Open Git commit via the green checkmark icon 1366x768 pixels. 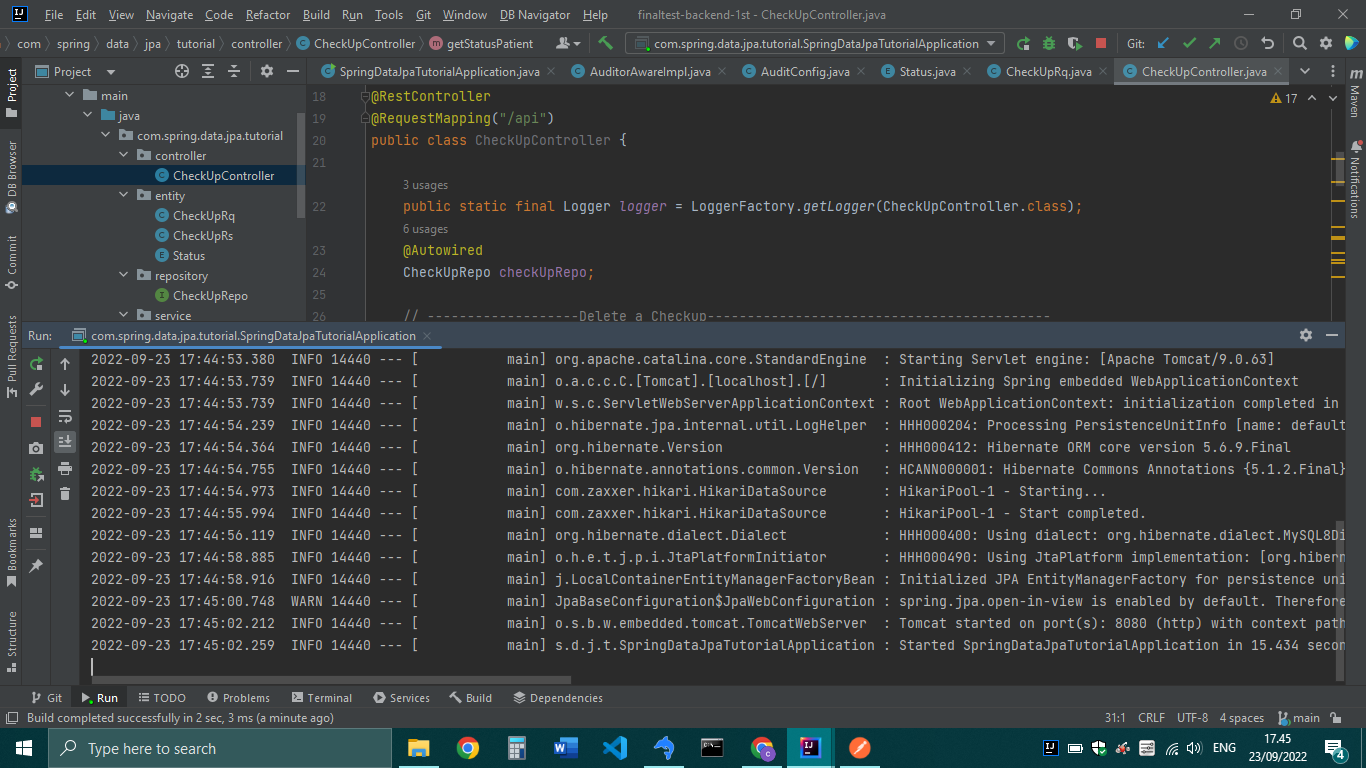click(x=1190, y=44)
